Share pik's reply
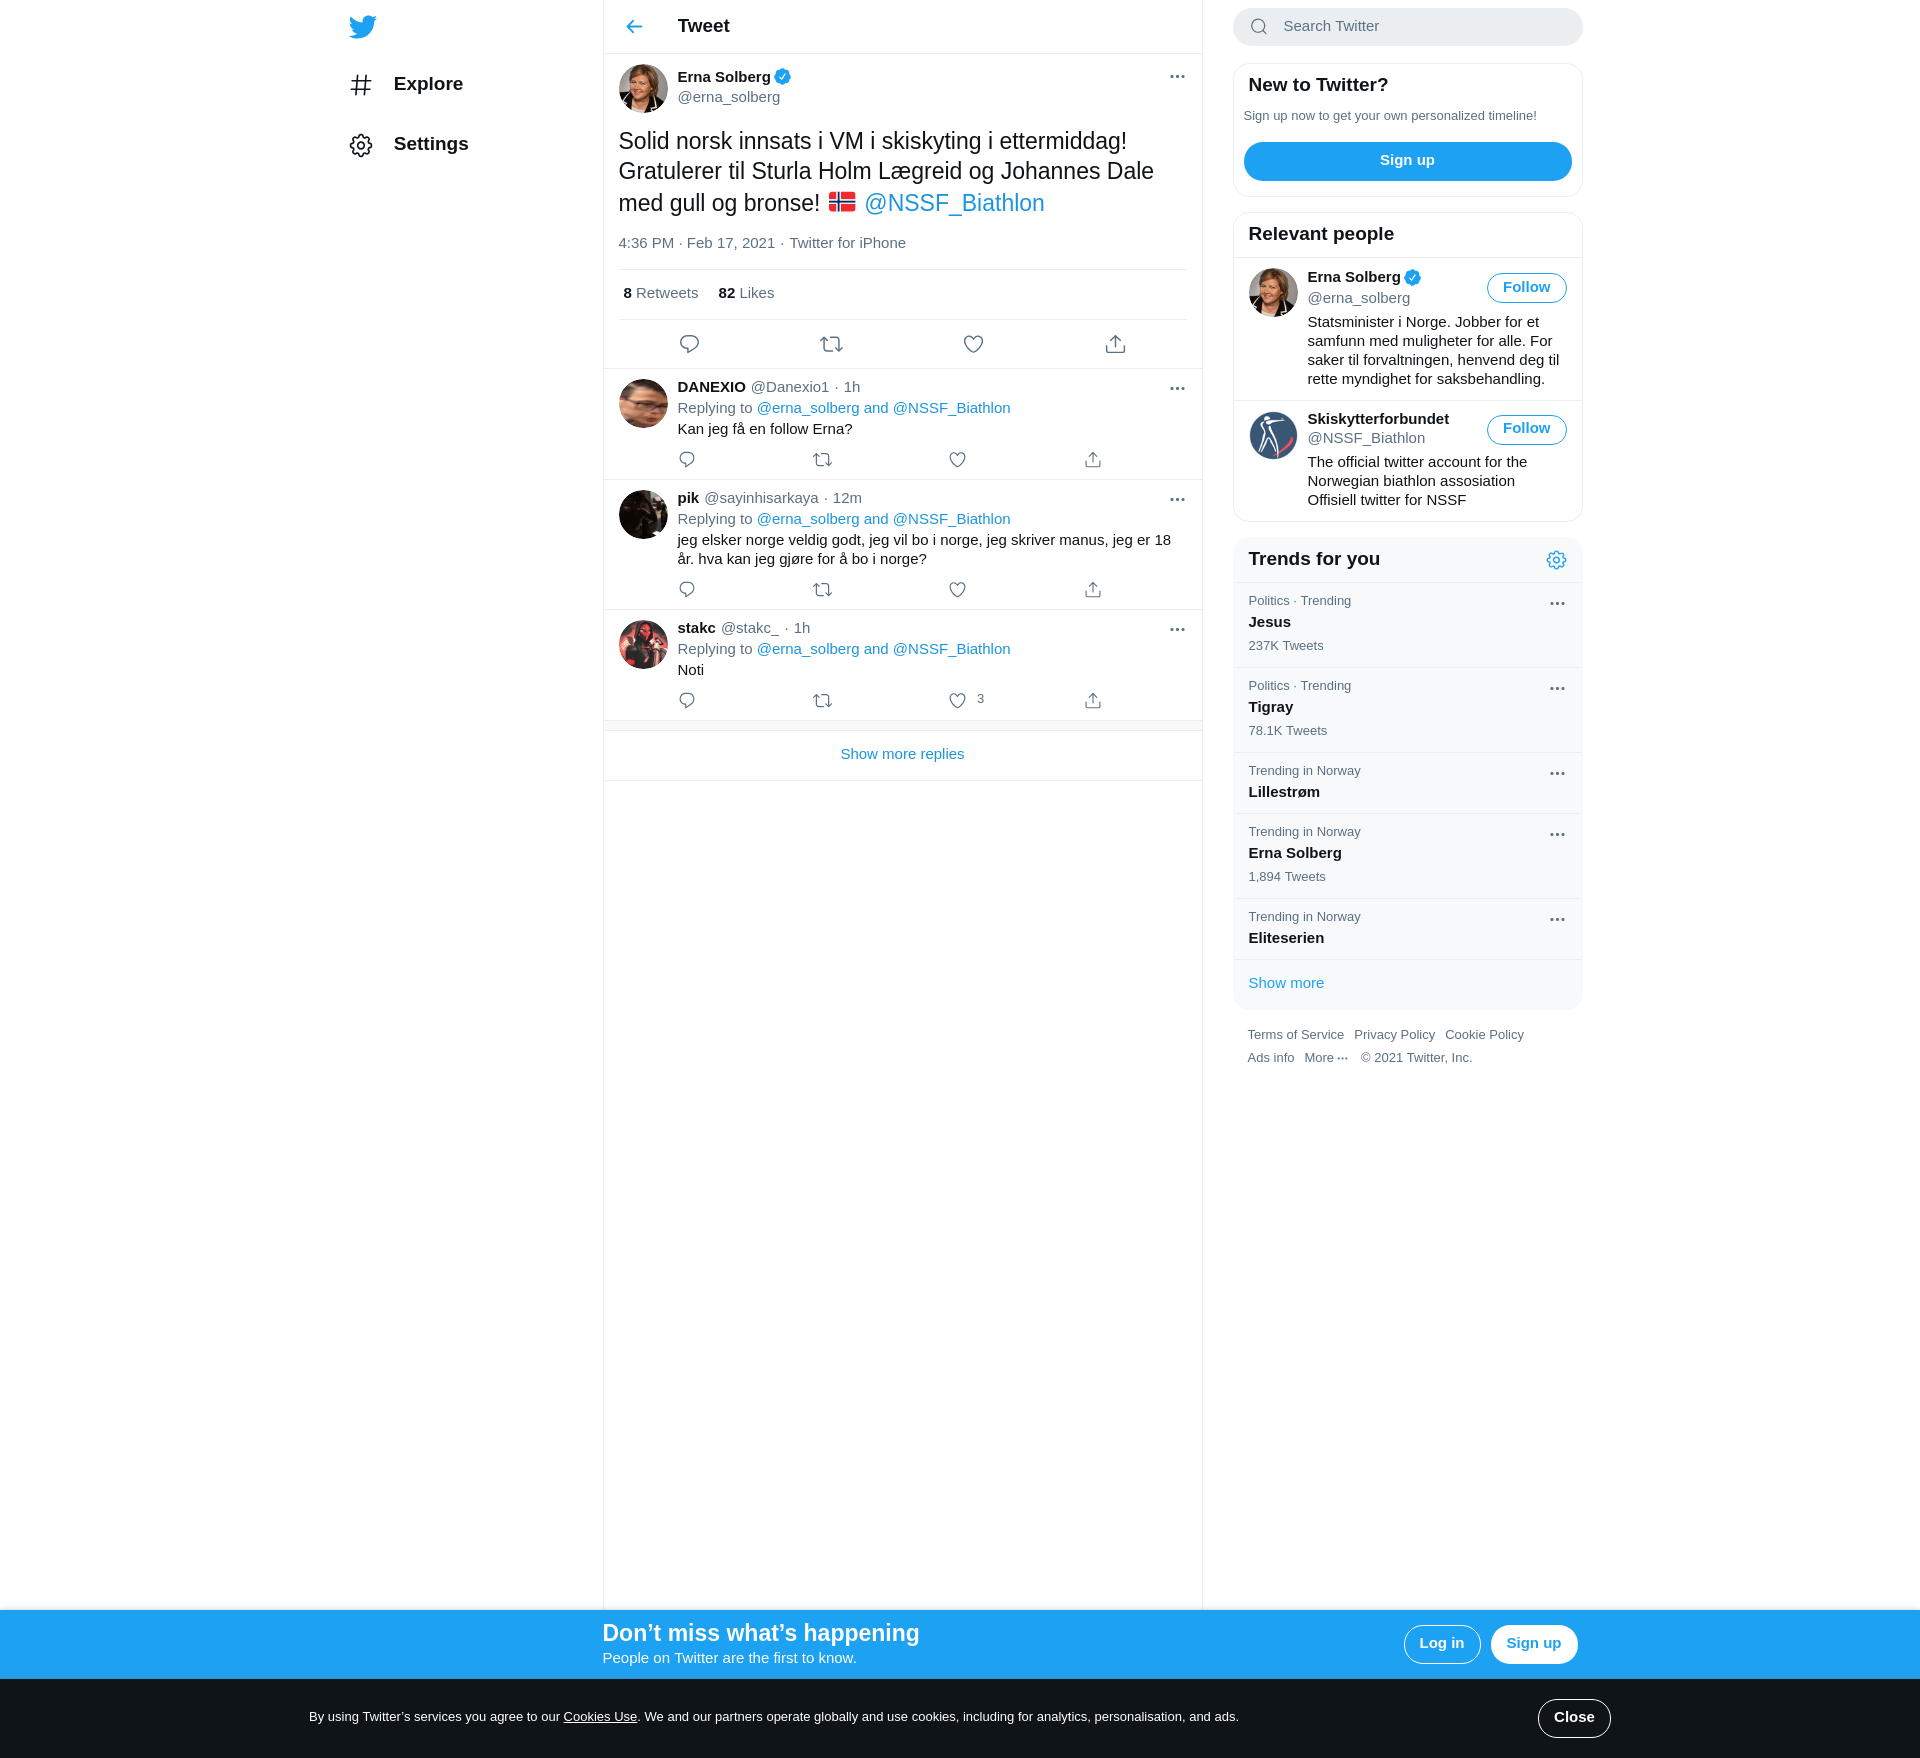Screen dimensions: 1920x1758 1093,590
